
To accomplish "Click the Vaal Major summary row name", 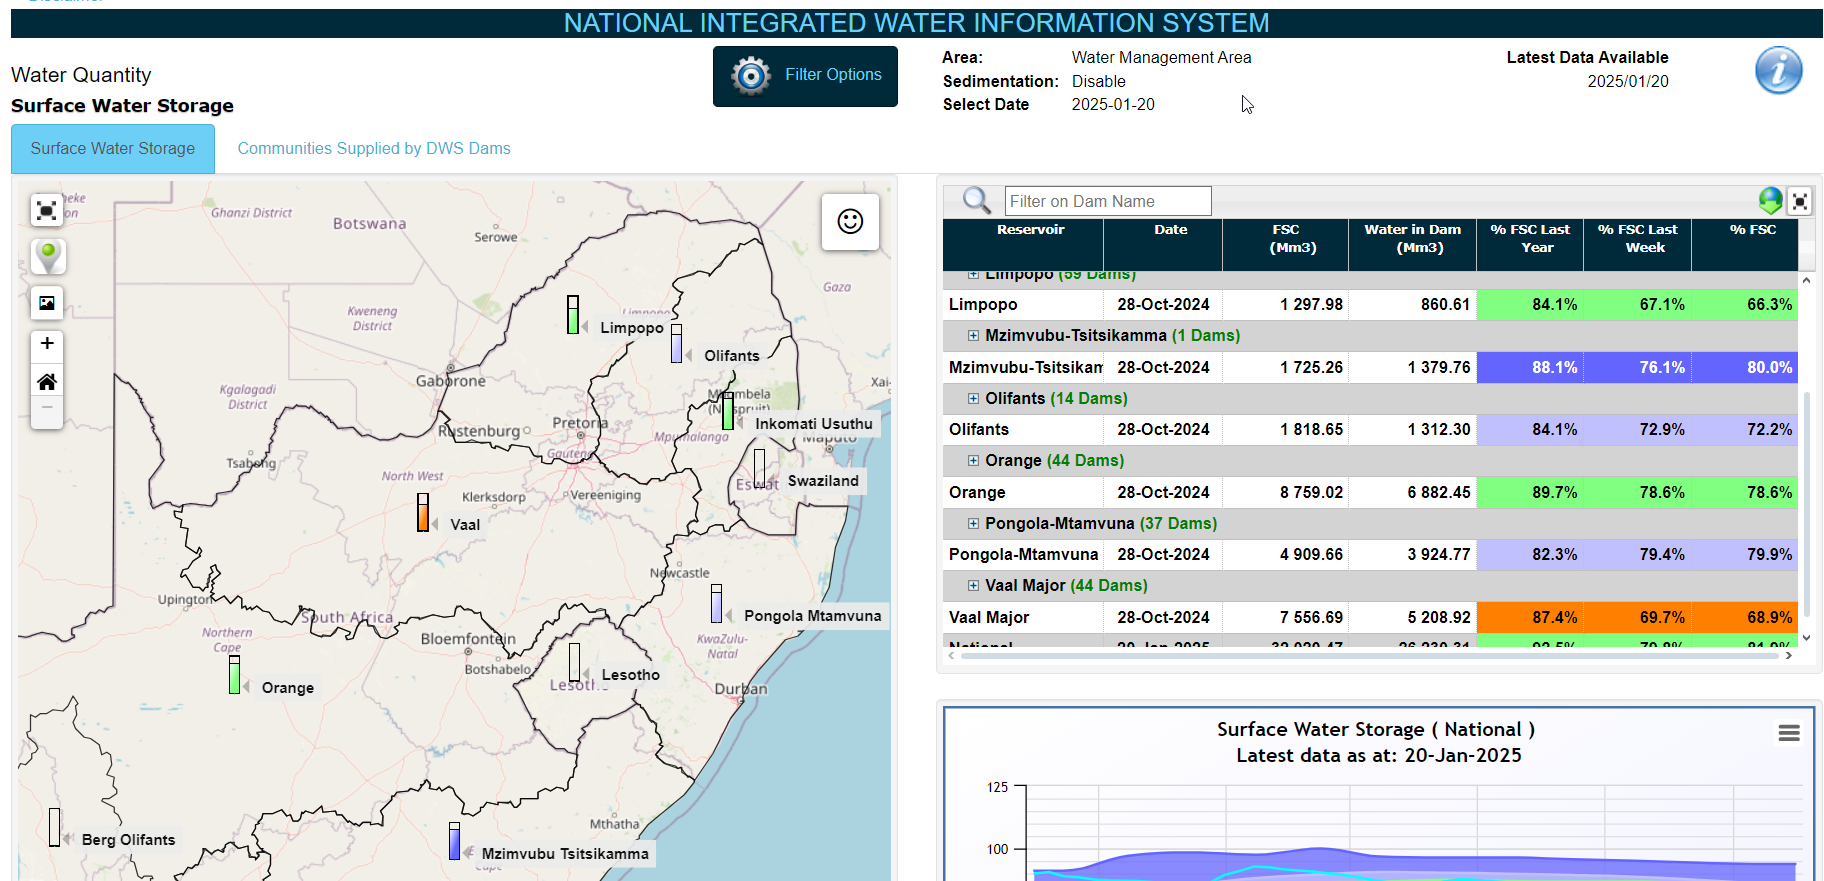I will 989,618.
